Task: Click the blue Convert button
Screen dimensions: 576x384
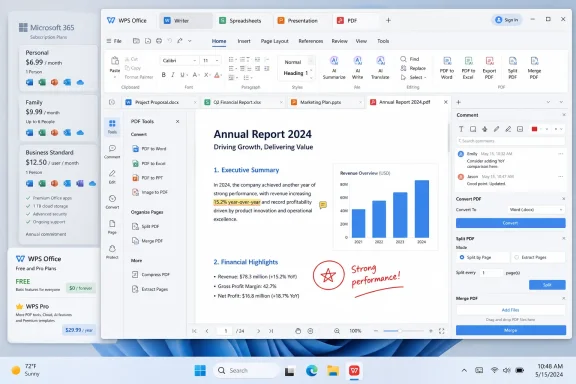Action: tap(511, 223)
